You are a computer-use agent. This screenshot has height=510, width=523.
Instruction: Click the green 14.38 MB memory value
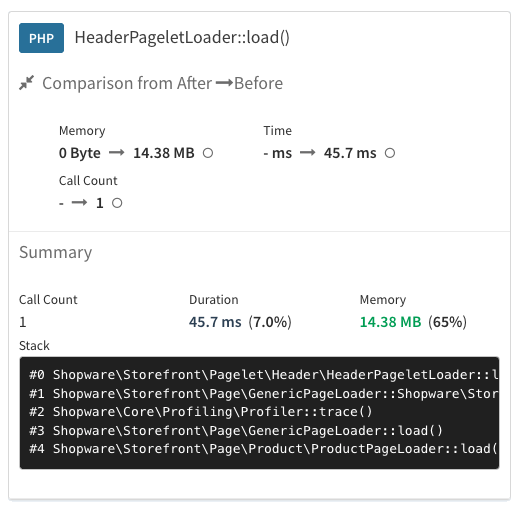click(x=391, y=322)
